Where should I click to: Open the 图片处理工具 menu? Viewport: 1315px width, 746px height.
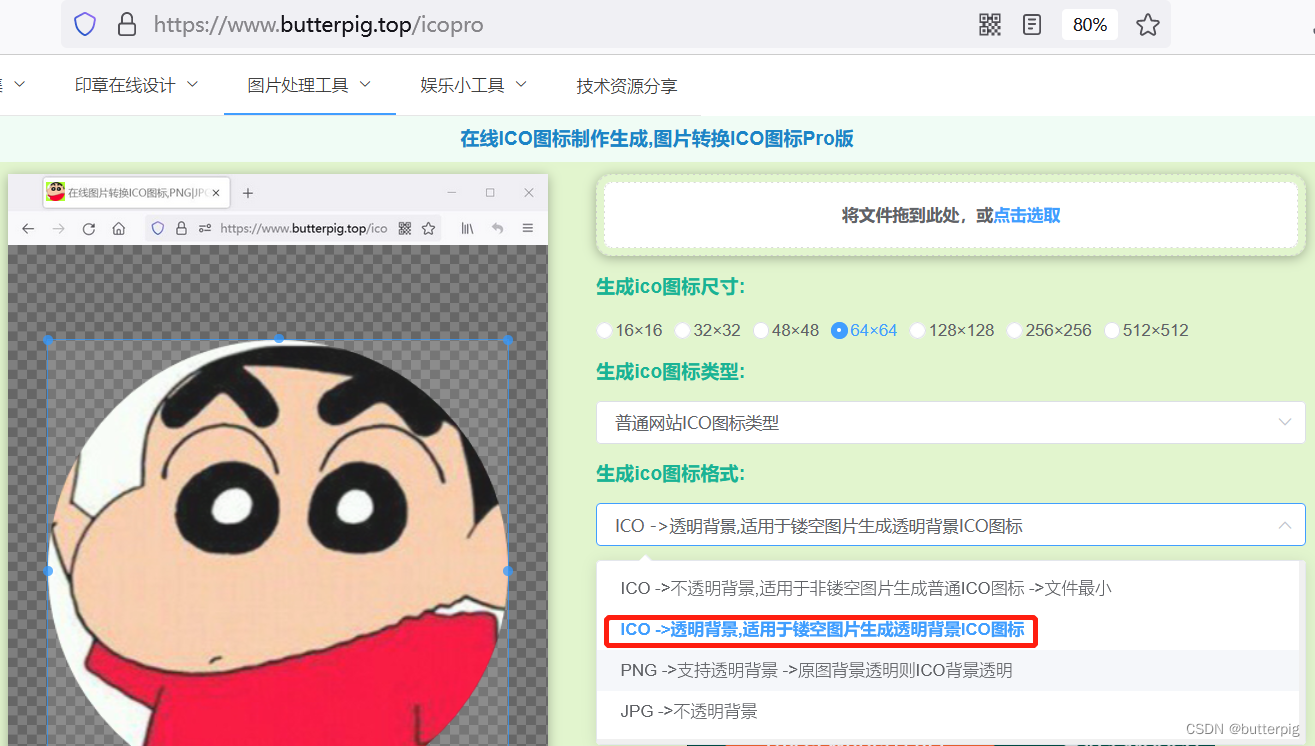pos(309,86)
